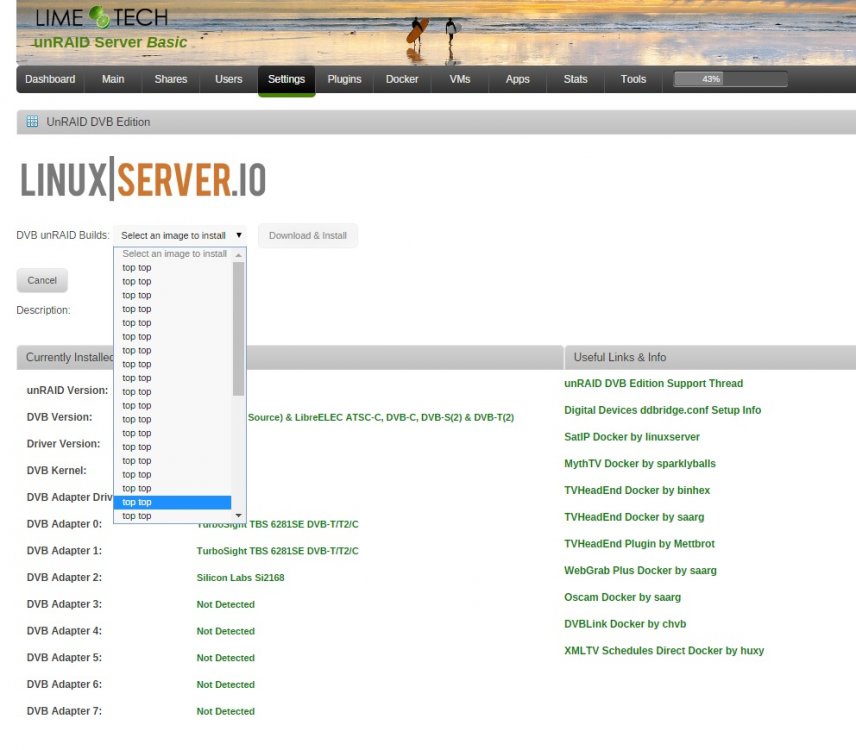Screen dimensions: 856x750
Task: Open the Docker tab
Action: click(402, 79)
